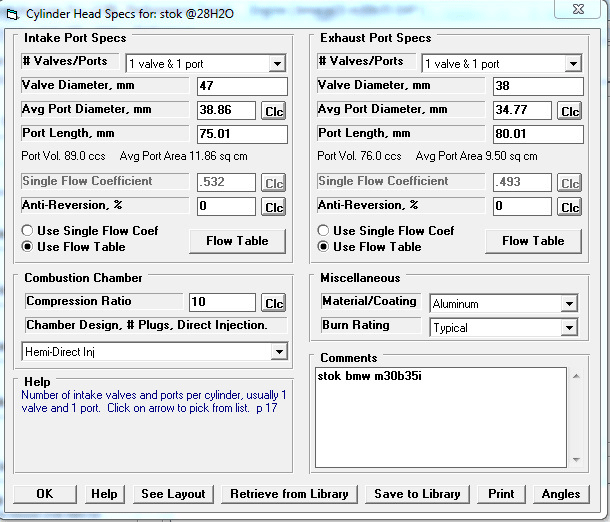Click exhaust Port Length field 80.01
Image resolution: width=610 pixels, height=522 pixels.
coord(538,134)
